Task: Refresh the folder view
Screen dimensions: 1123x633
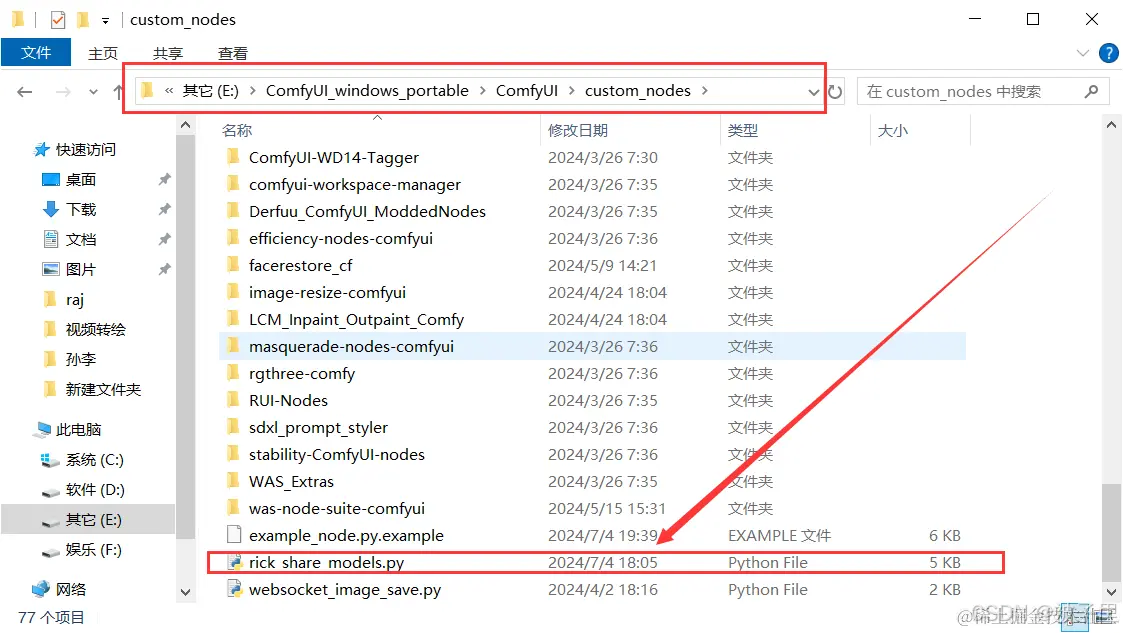Action: point(835,92)
